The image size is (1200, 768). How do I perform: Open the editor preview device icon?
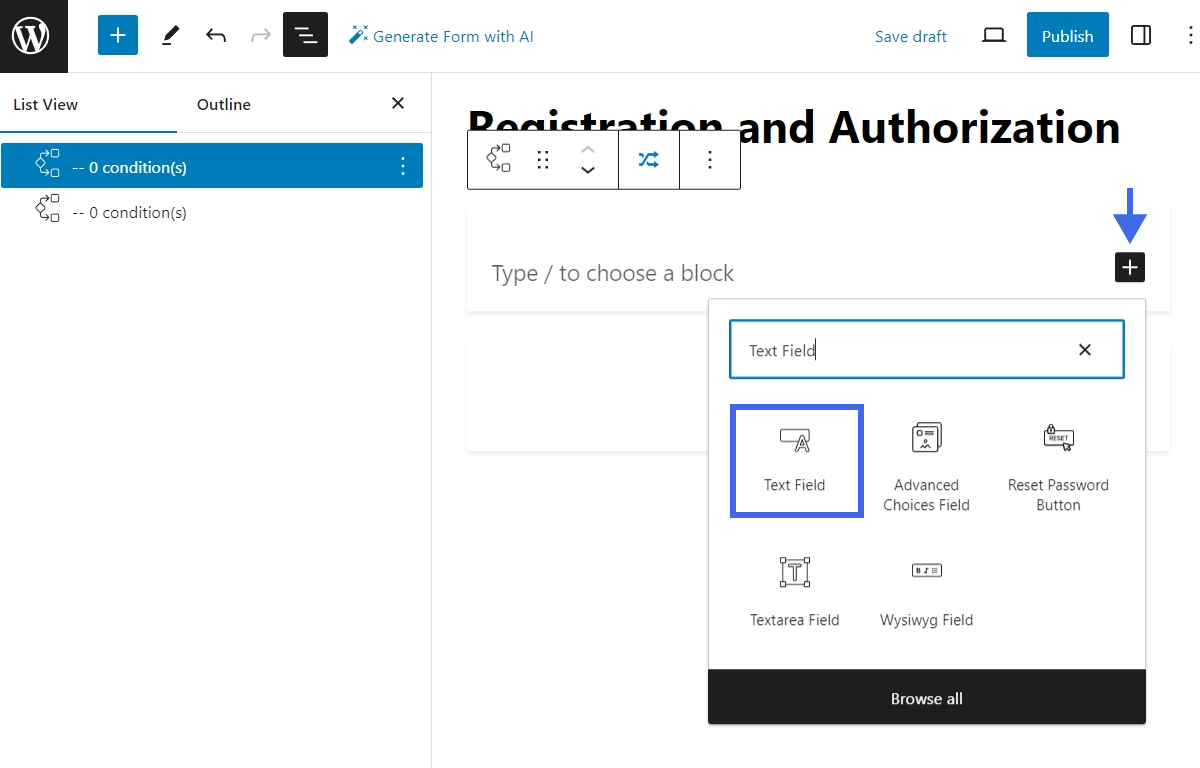993,35
